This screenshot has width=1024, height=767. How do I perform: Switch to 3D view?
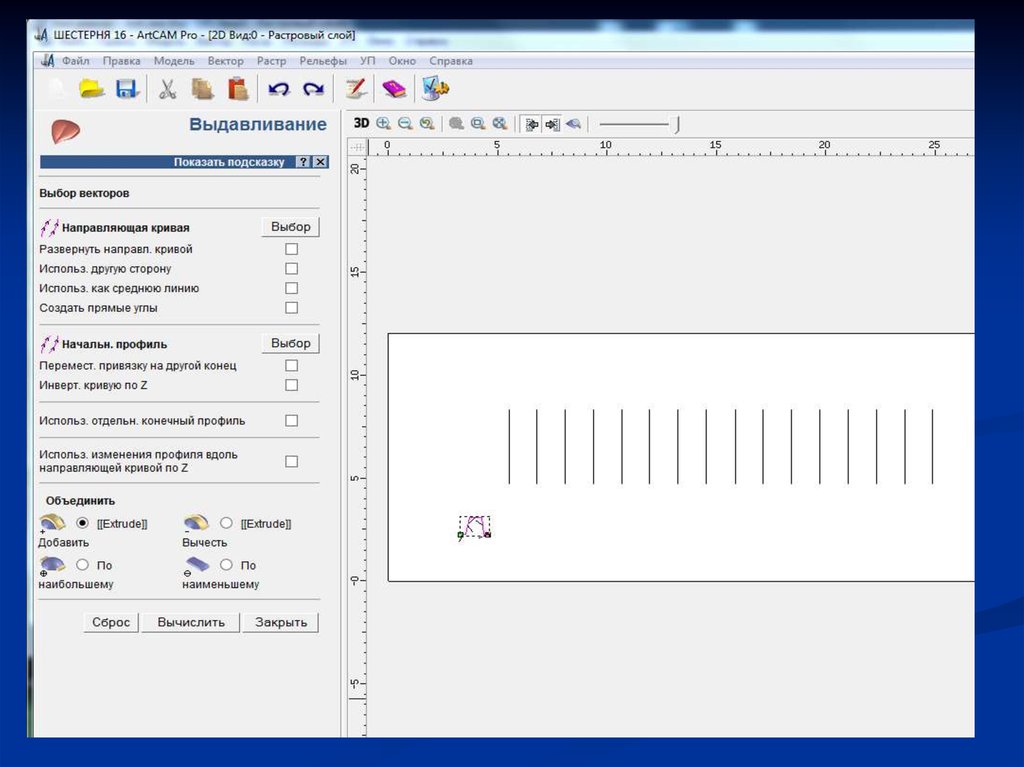tap(362, 123)
